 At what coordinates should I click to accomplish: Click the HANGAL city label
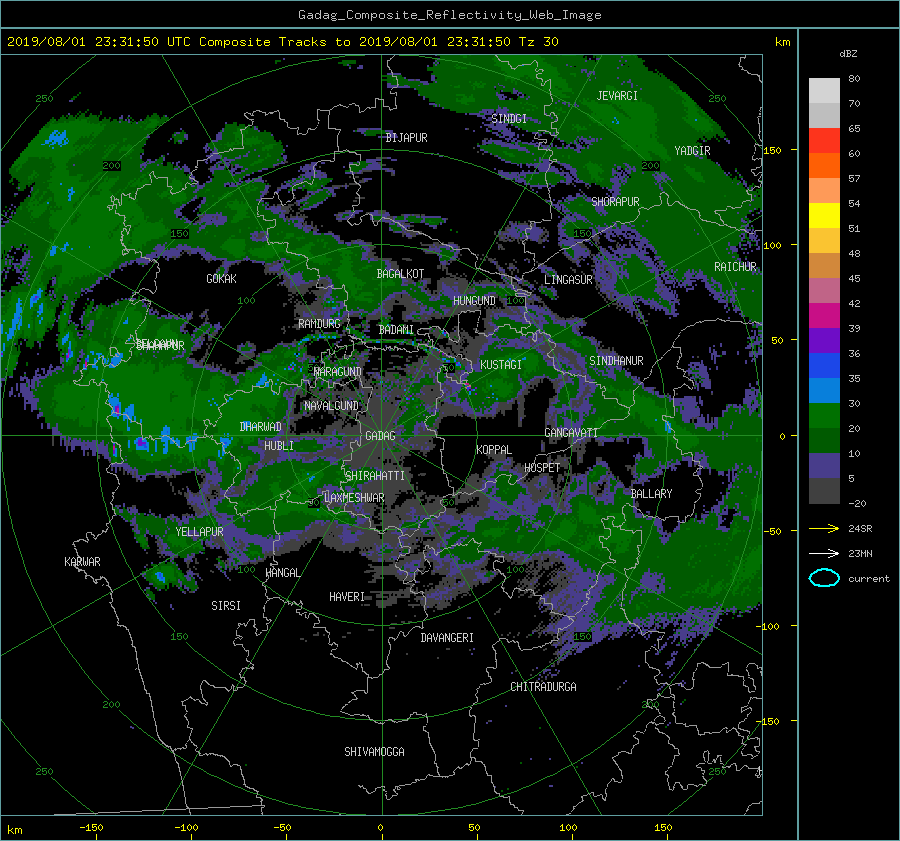point(282,572)
